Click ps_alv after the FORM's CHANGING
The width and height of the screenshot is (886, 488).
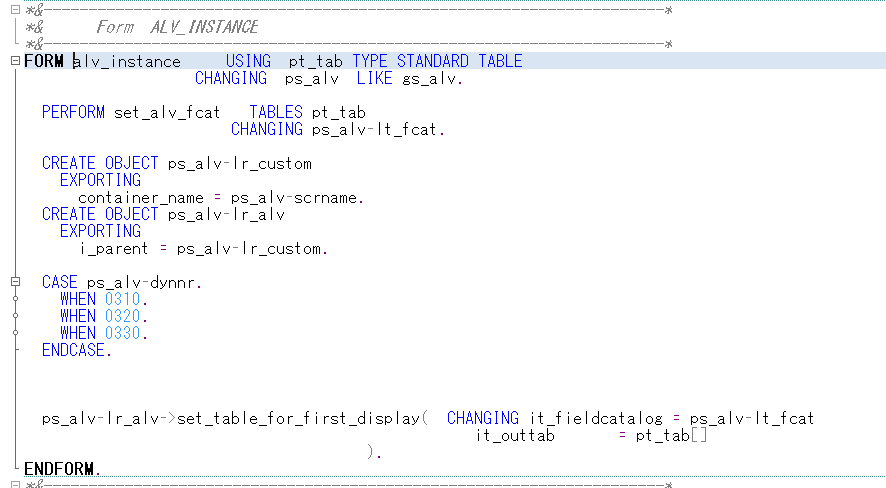tap(311, 79)
